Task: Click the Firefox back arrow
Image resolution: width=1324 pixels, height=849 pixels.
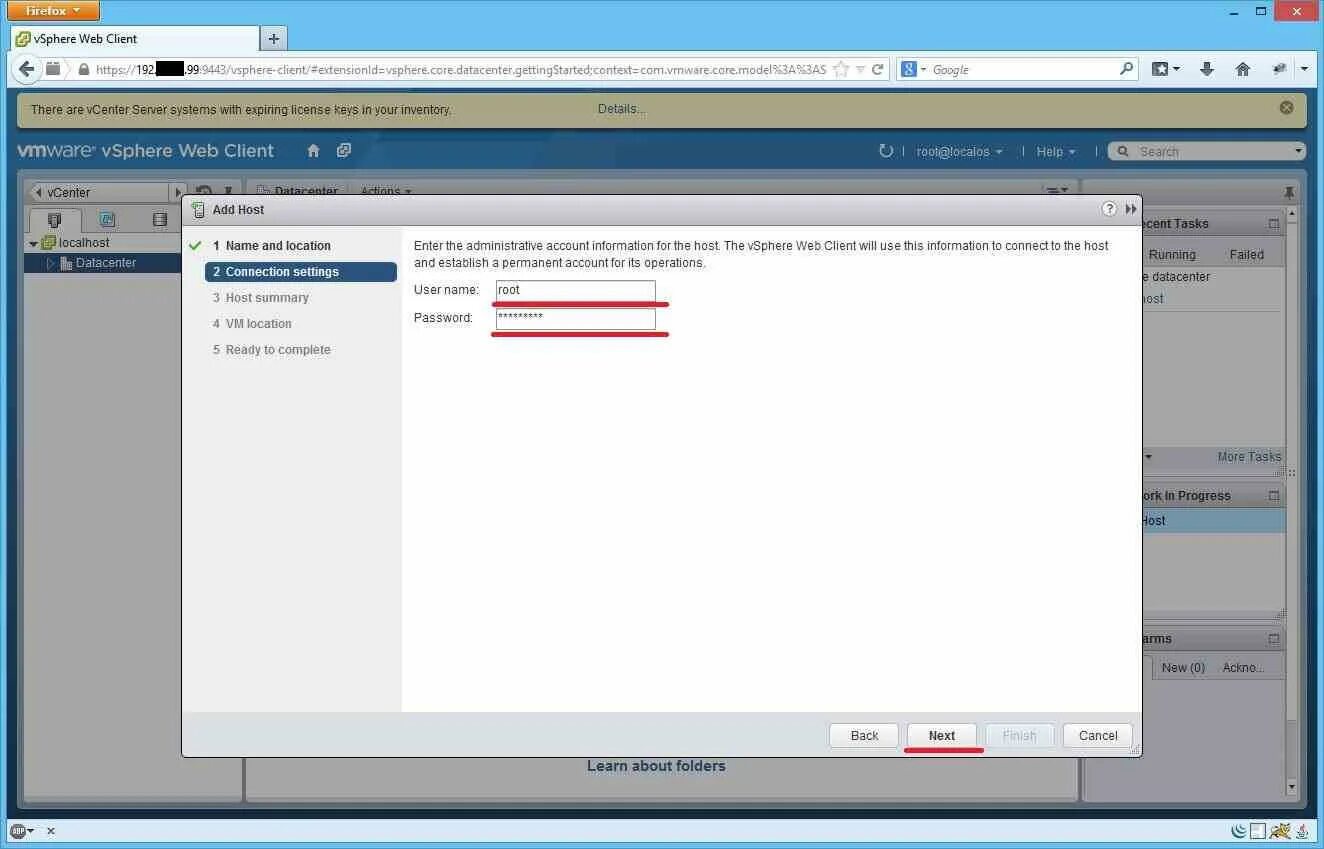Action: (x=27, y=69)
